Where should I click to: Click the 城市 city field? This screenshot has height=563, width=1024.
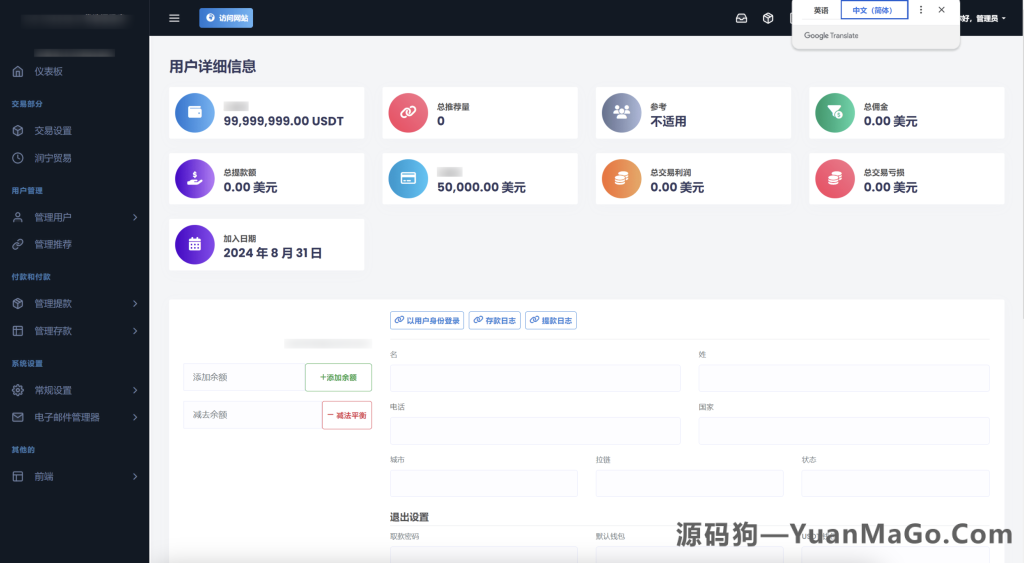(x=484, y=483)
